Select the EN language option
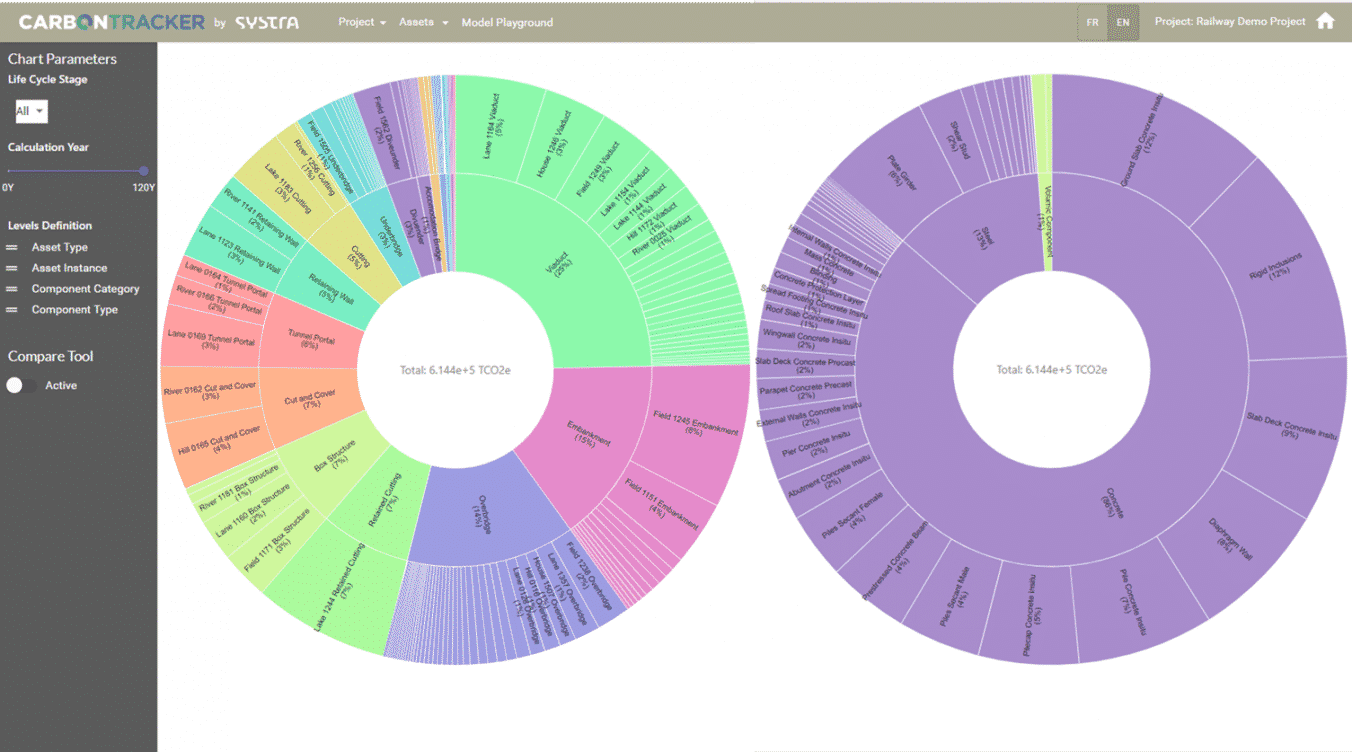1352x752 pixels. (x=1123, y=22)
